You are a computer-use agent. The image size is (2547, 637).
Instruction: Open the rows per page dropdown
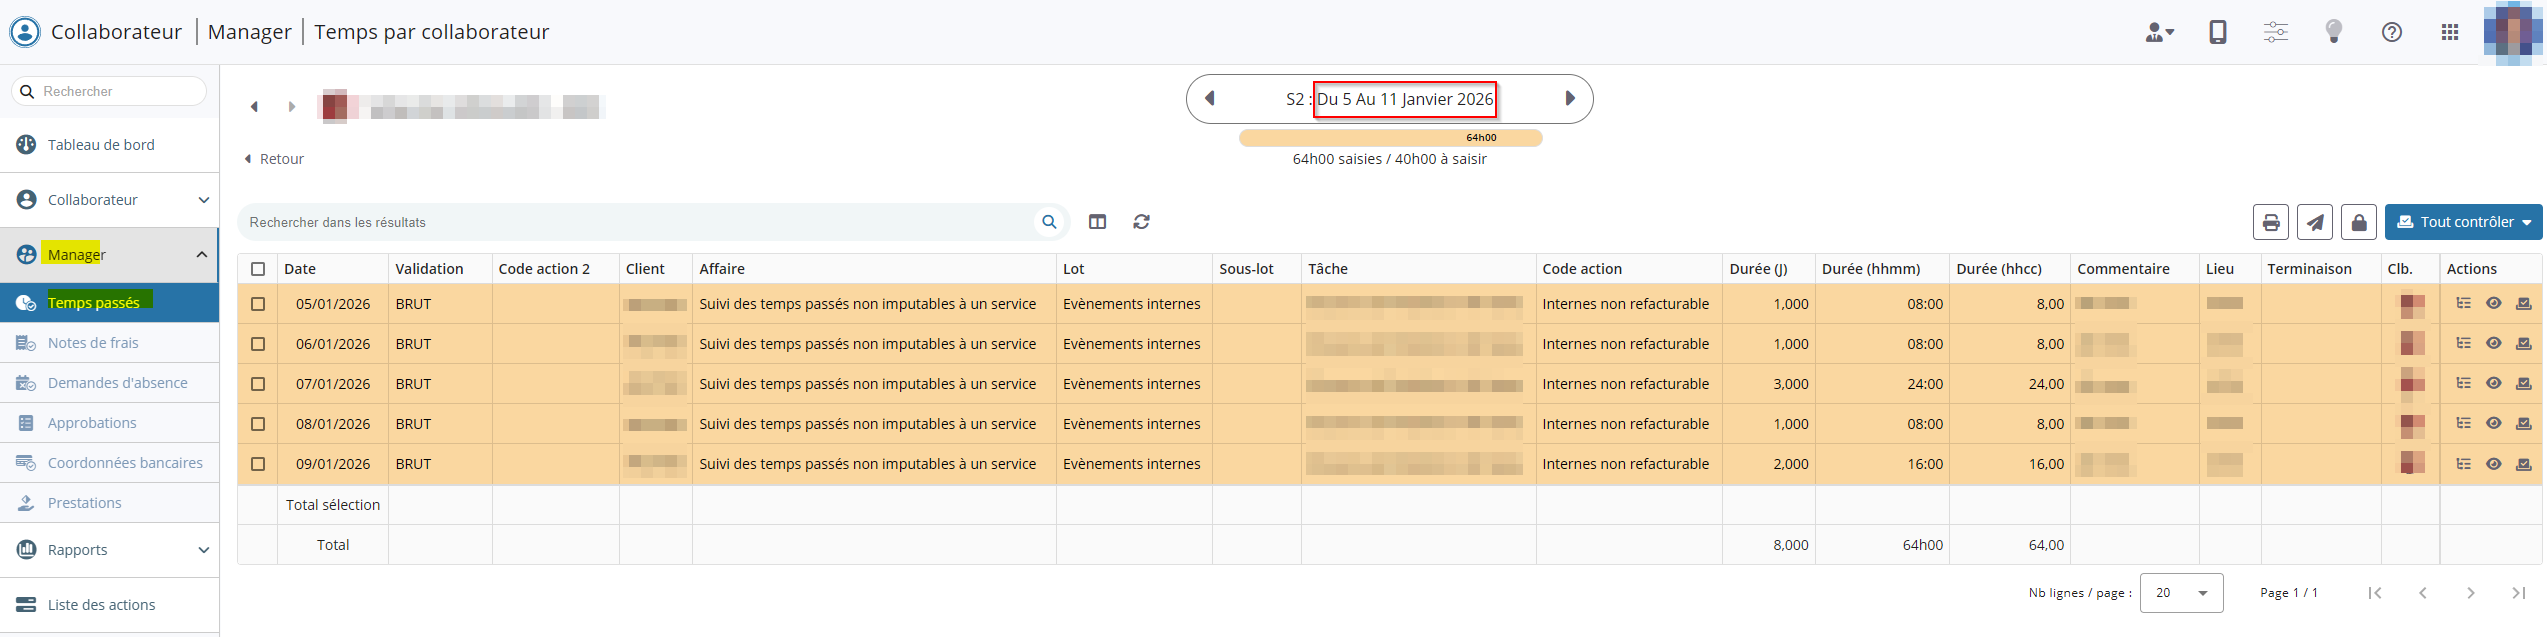(2181, 593)
